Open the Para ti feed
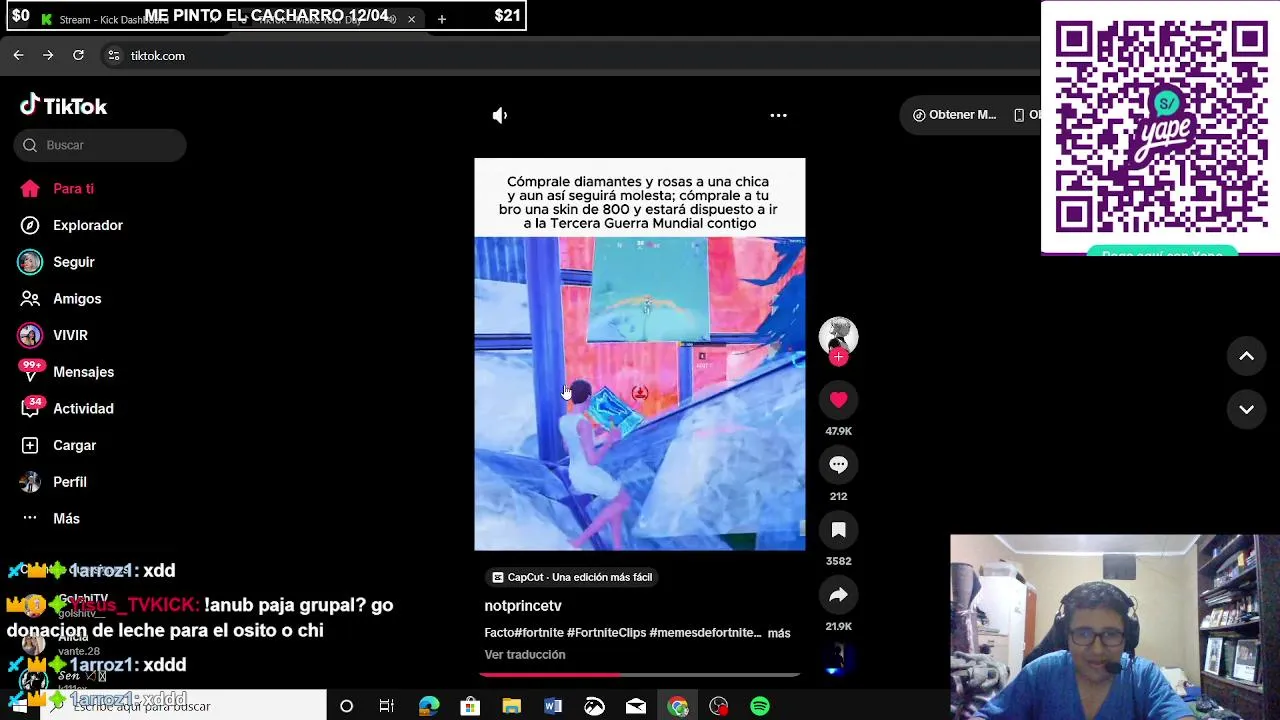The image size is (1280, 720). (x=57, y=189)
